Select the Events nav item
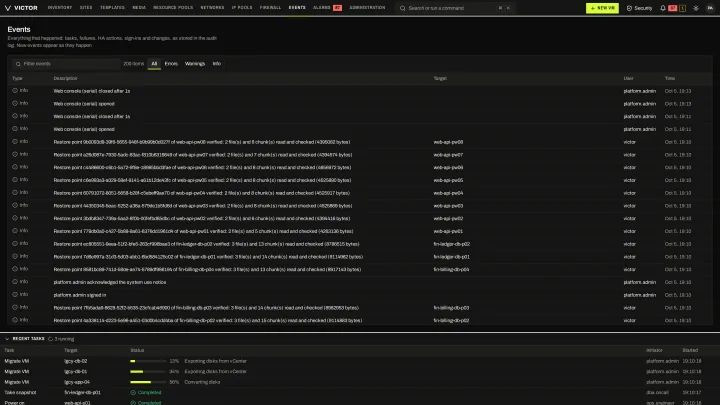The image size is (720, 405). point(297,8)
